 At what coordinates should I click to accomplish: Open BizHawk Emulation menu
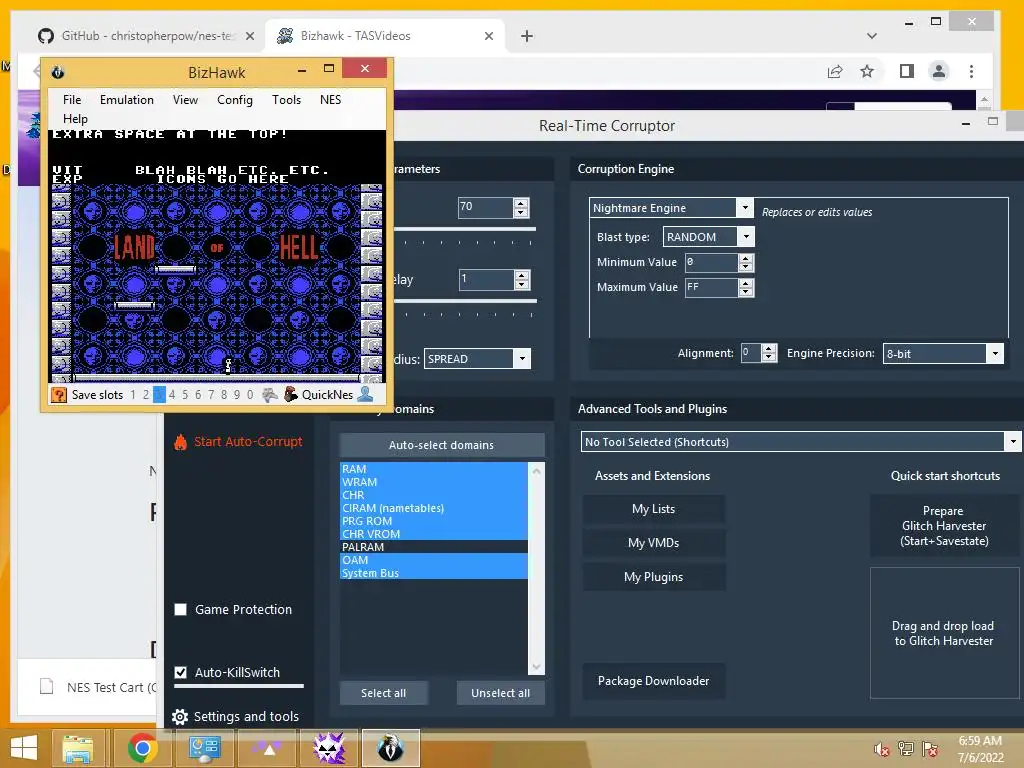tap(127, 100)
